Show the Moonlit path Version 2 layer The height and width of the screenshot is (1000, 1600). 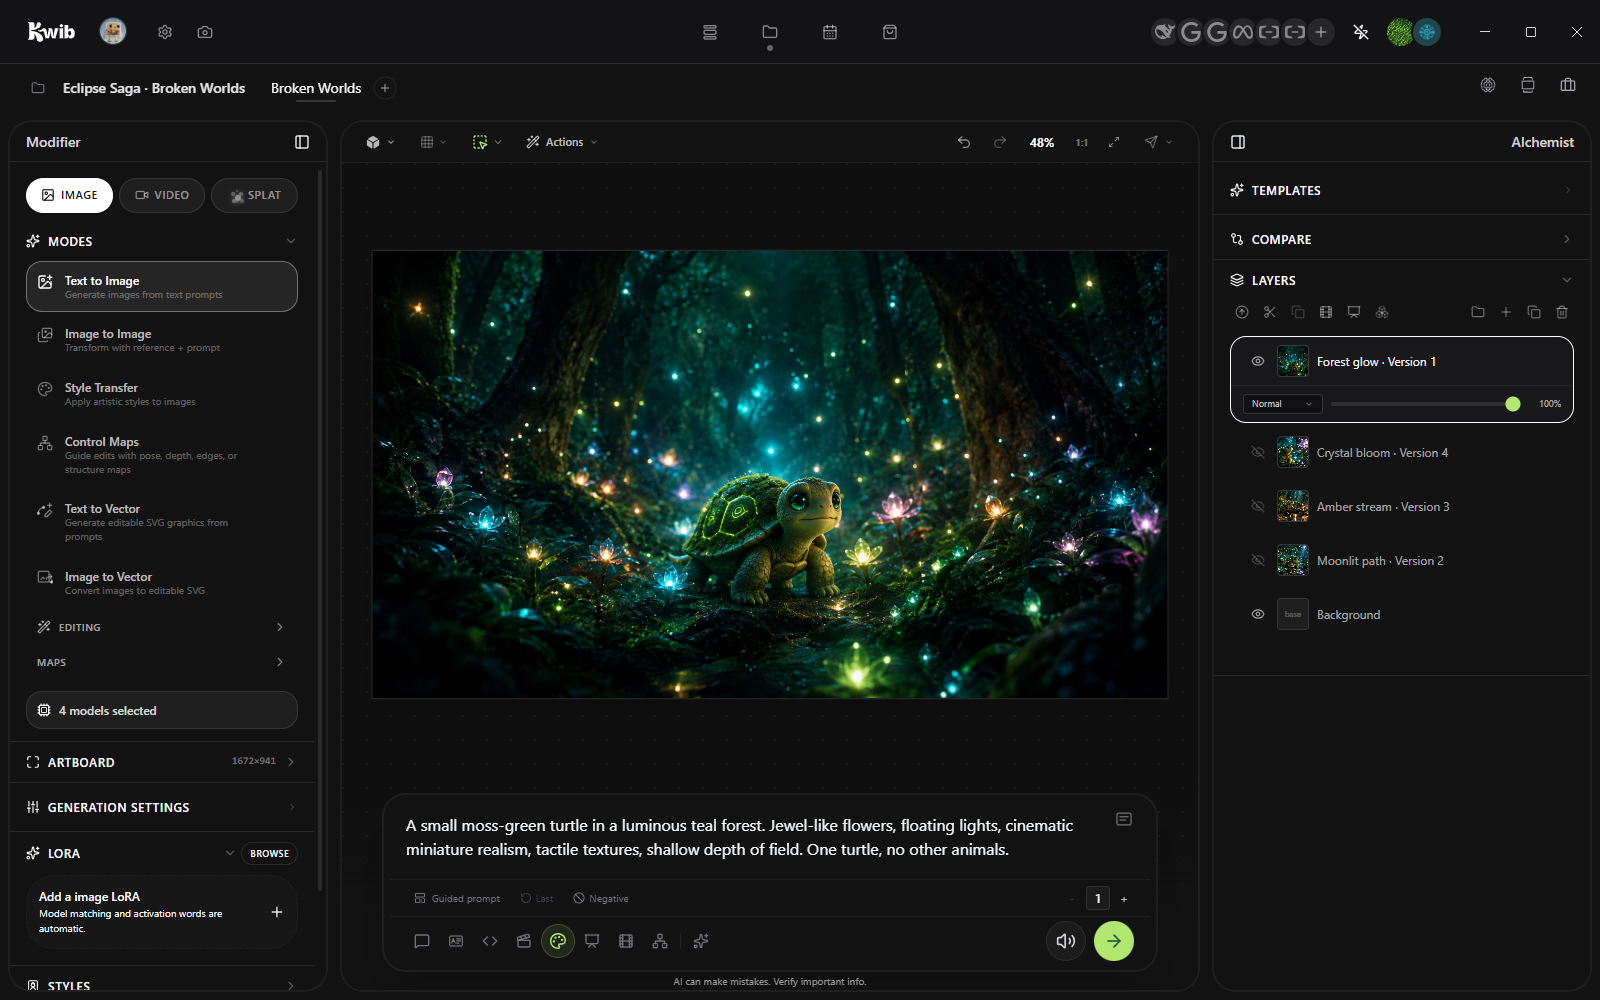pyautogui.click(x=1258, y=561)
